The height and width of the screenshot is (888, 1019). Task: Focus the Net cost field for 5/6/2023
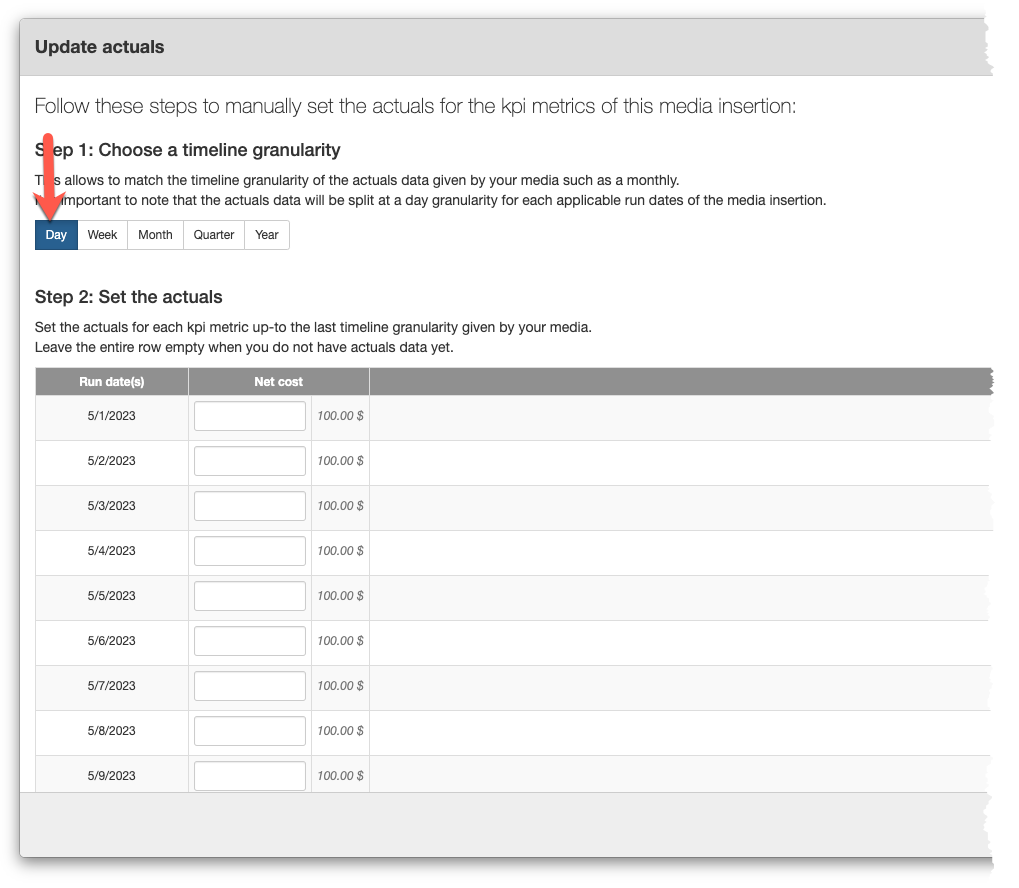coord(249,640)
